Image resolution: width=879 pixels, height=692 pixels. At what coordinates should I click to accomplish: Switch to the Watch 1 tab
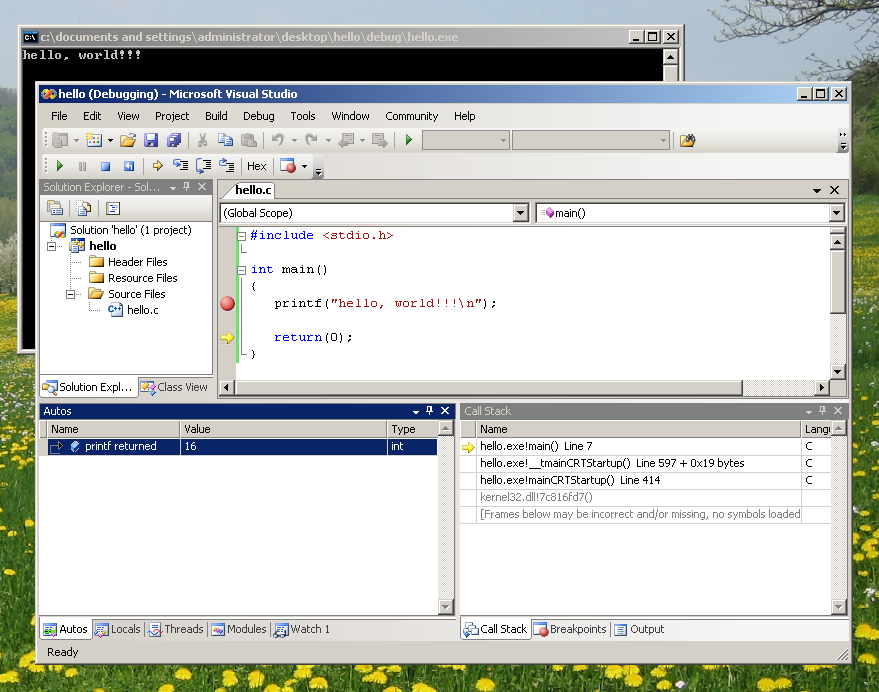[302, 629]
